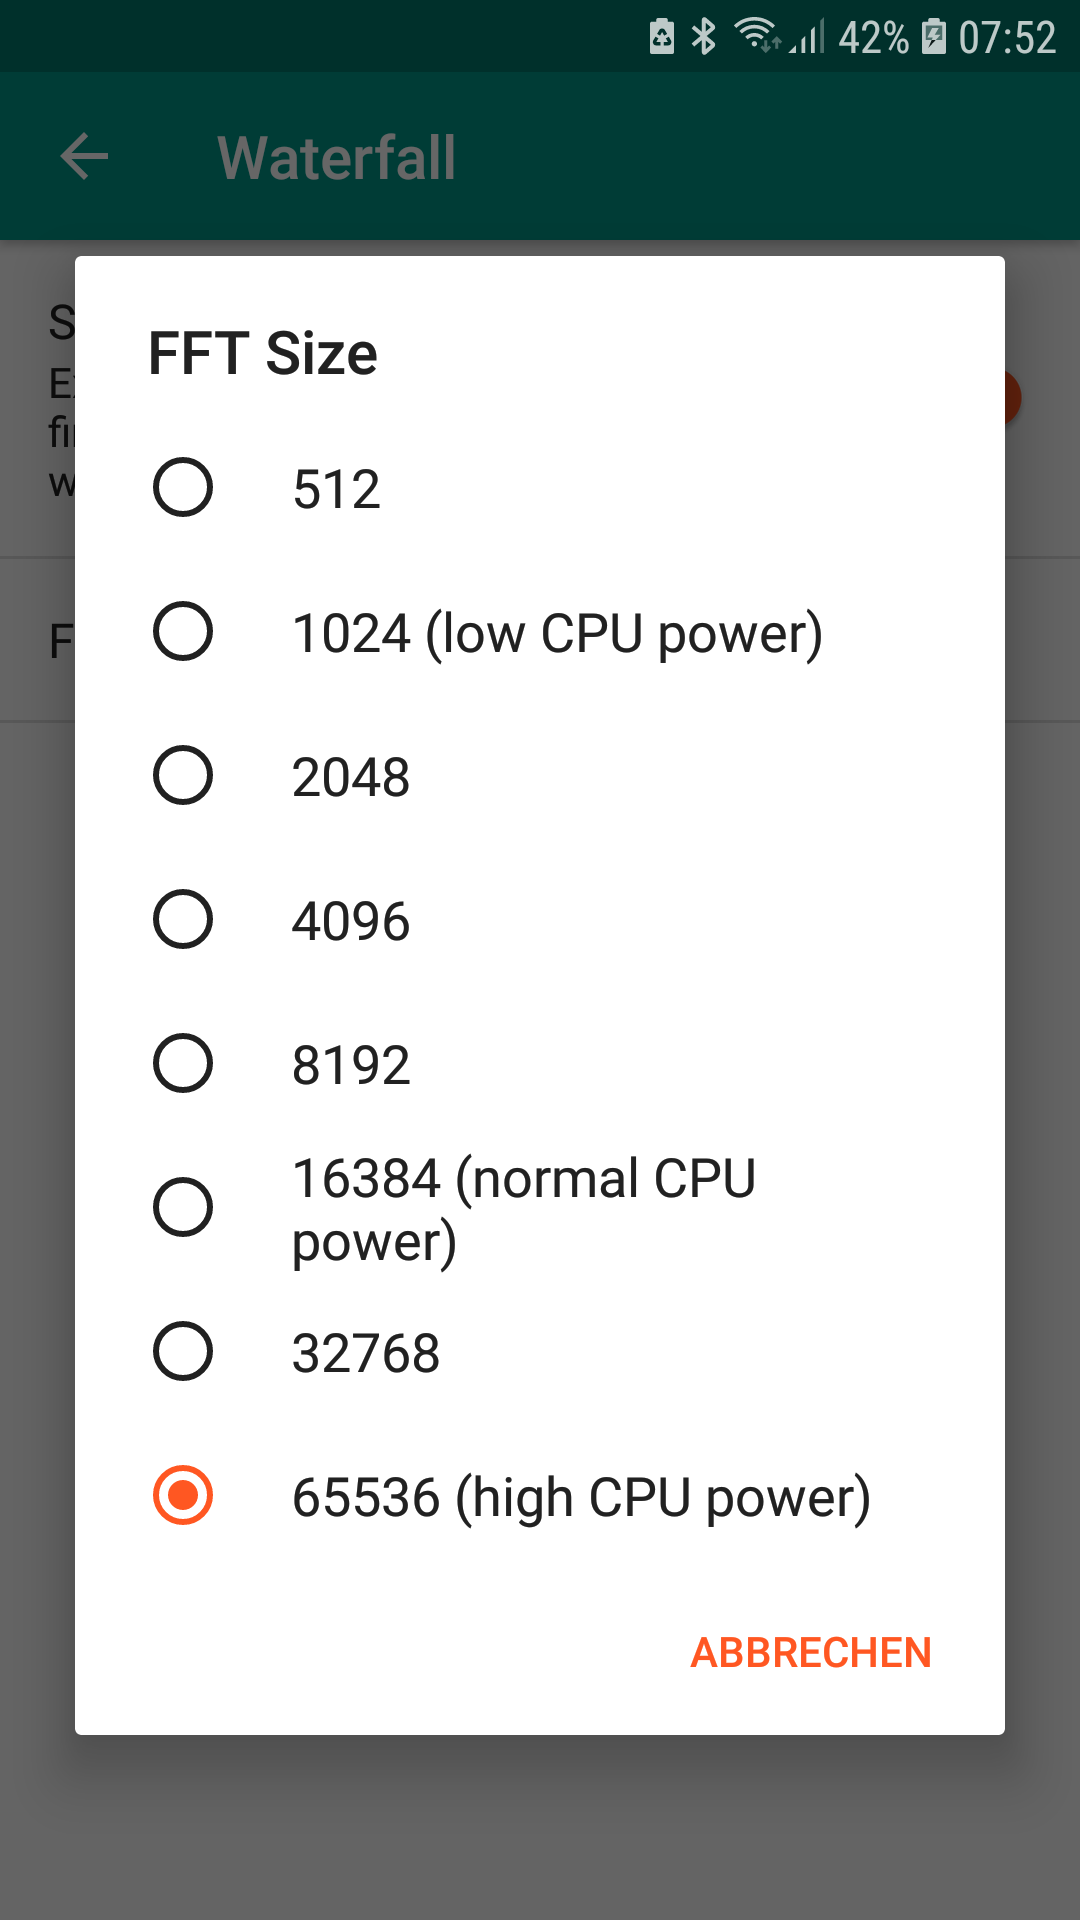Tap the Bluetooth status icon
This screenshot has width=1080, height=1920.
[x=704, y=37]
